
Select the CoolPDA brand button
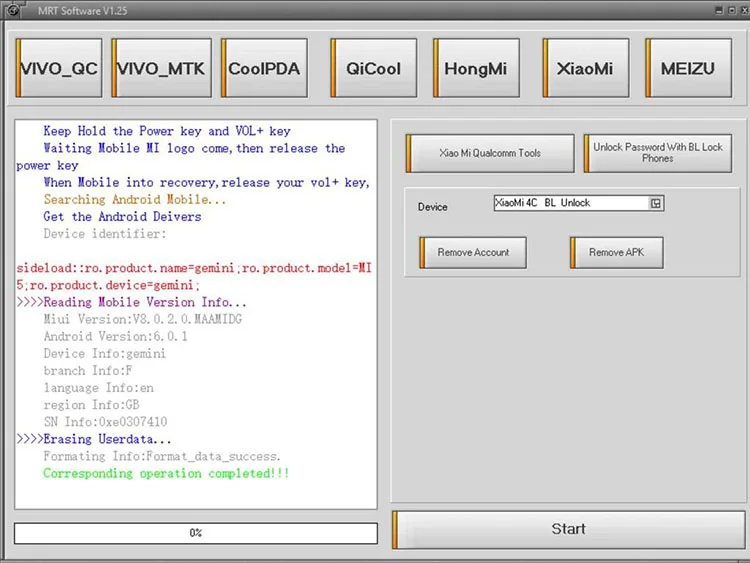264,68
